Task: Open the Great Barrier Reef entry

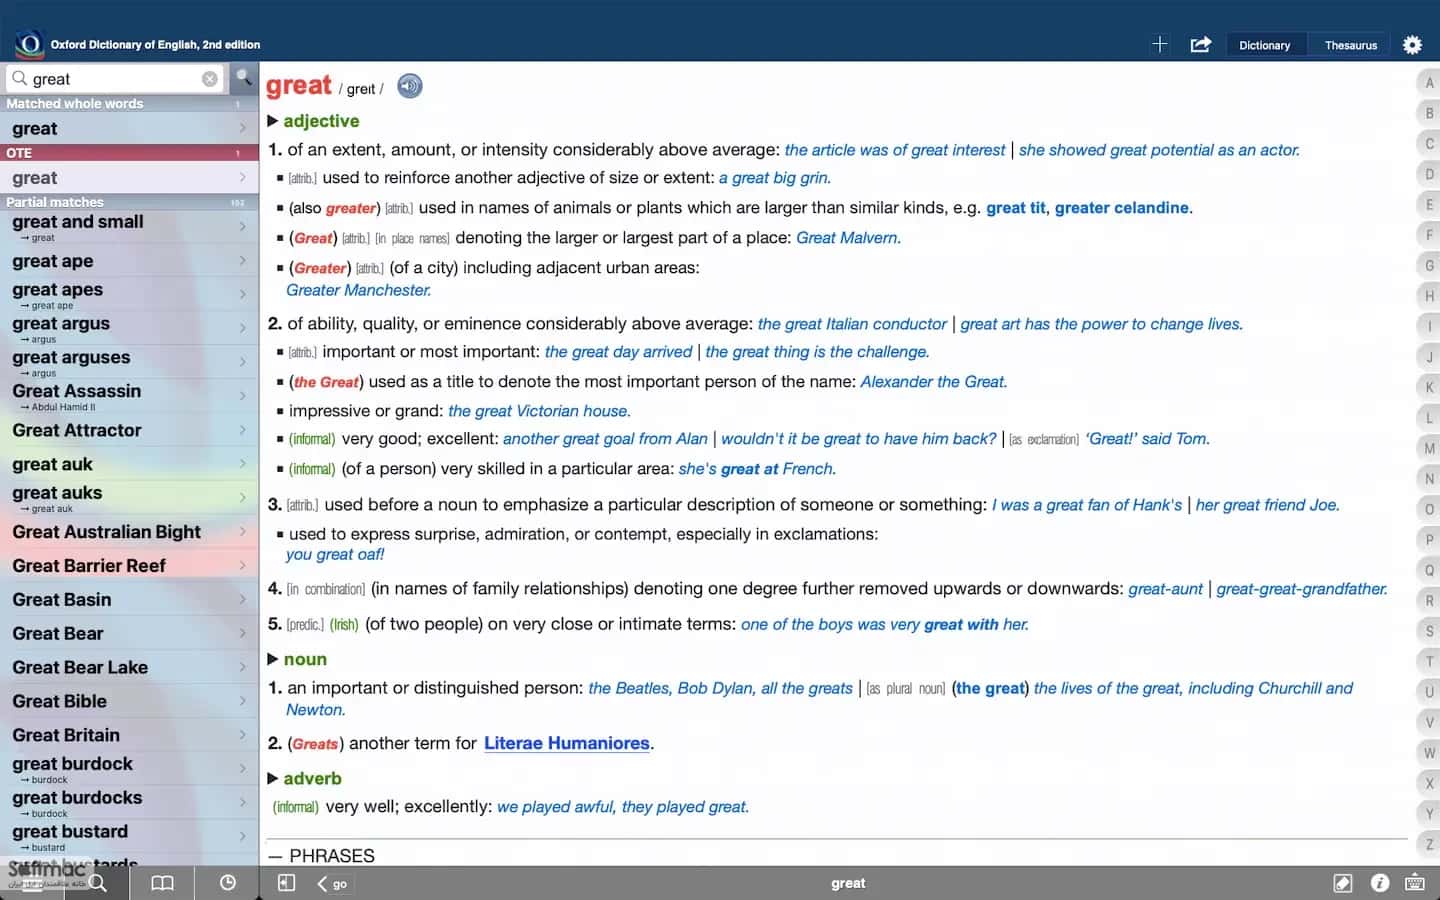Action: pyautogui.click(x=129, y=566)
